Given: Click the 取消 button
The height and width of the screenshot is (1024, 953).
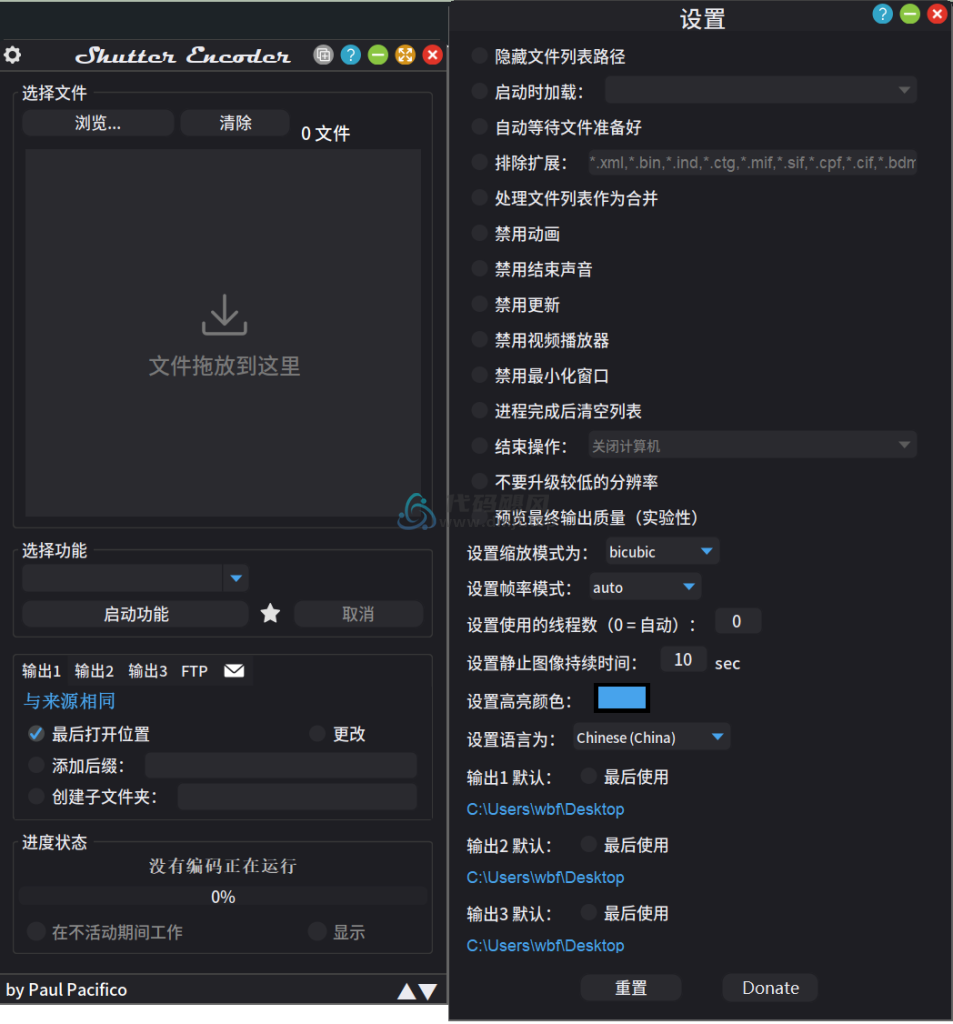Looking at the screenshot, I should coord(358,614).
